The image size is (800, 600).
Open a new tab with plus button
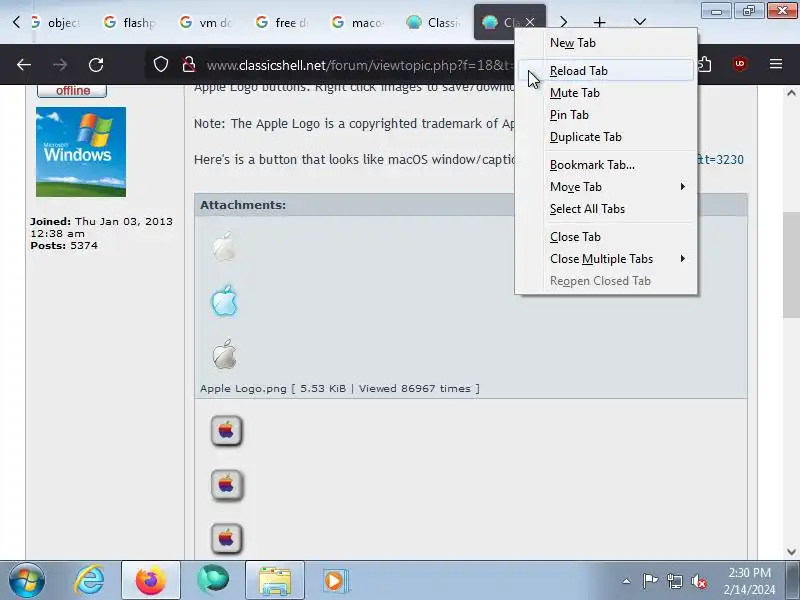click(599, 22)
